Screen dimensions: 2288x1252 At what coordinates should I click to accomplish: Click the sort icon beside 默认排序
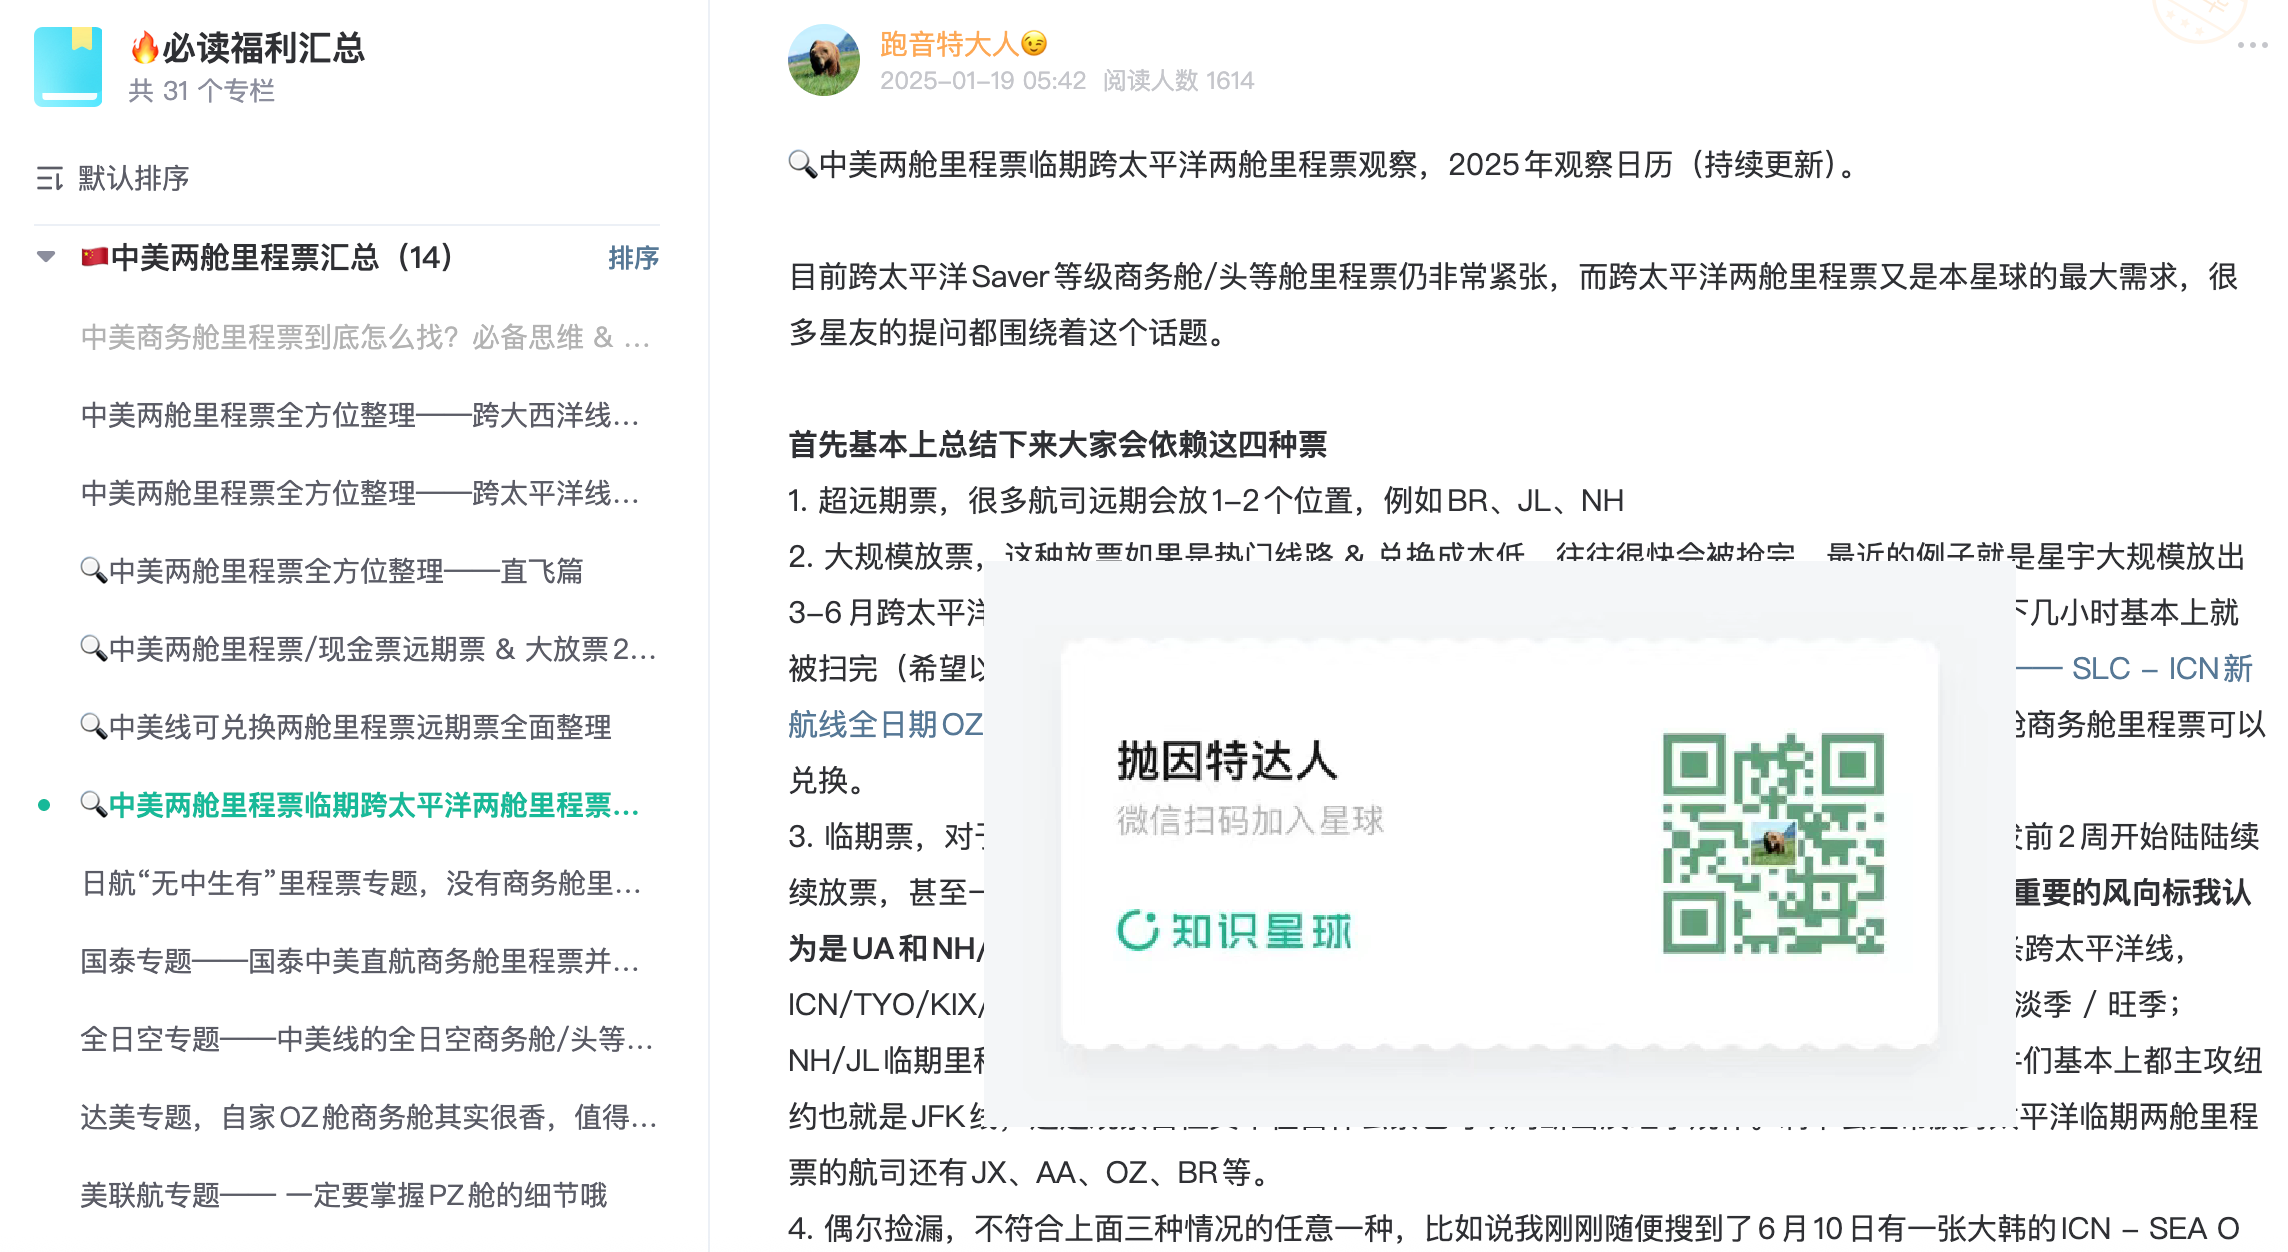pyautogui.click(x=49, y=177)
